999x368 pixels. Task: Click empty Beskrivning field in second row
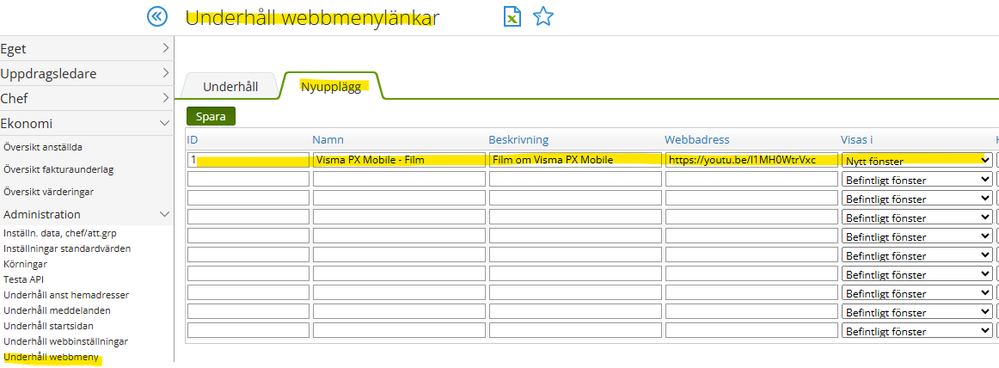(x=575, y=179)
